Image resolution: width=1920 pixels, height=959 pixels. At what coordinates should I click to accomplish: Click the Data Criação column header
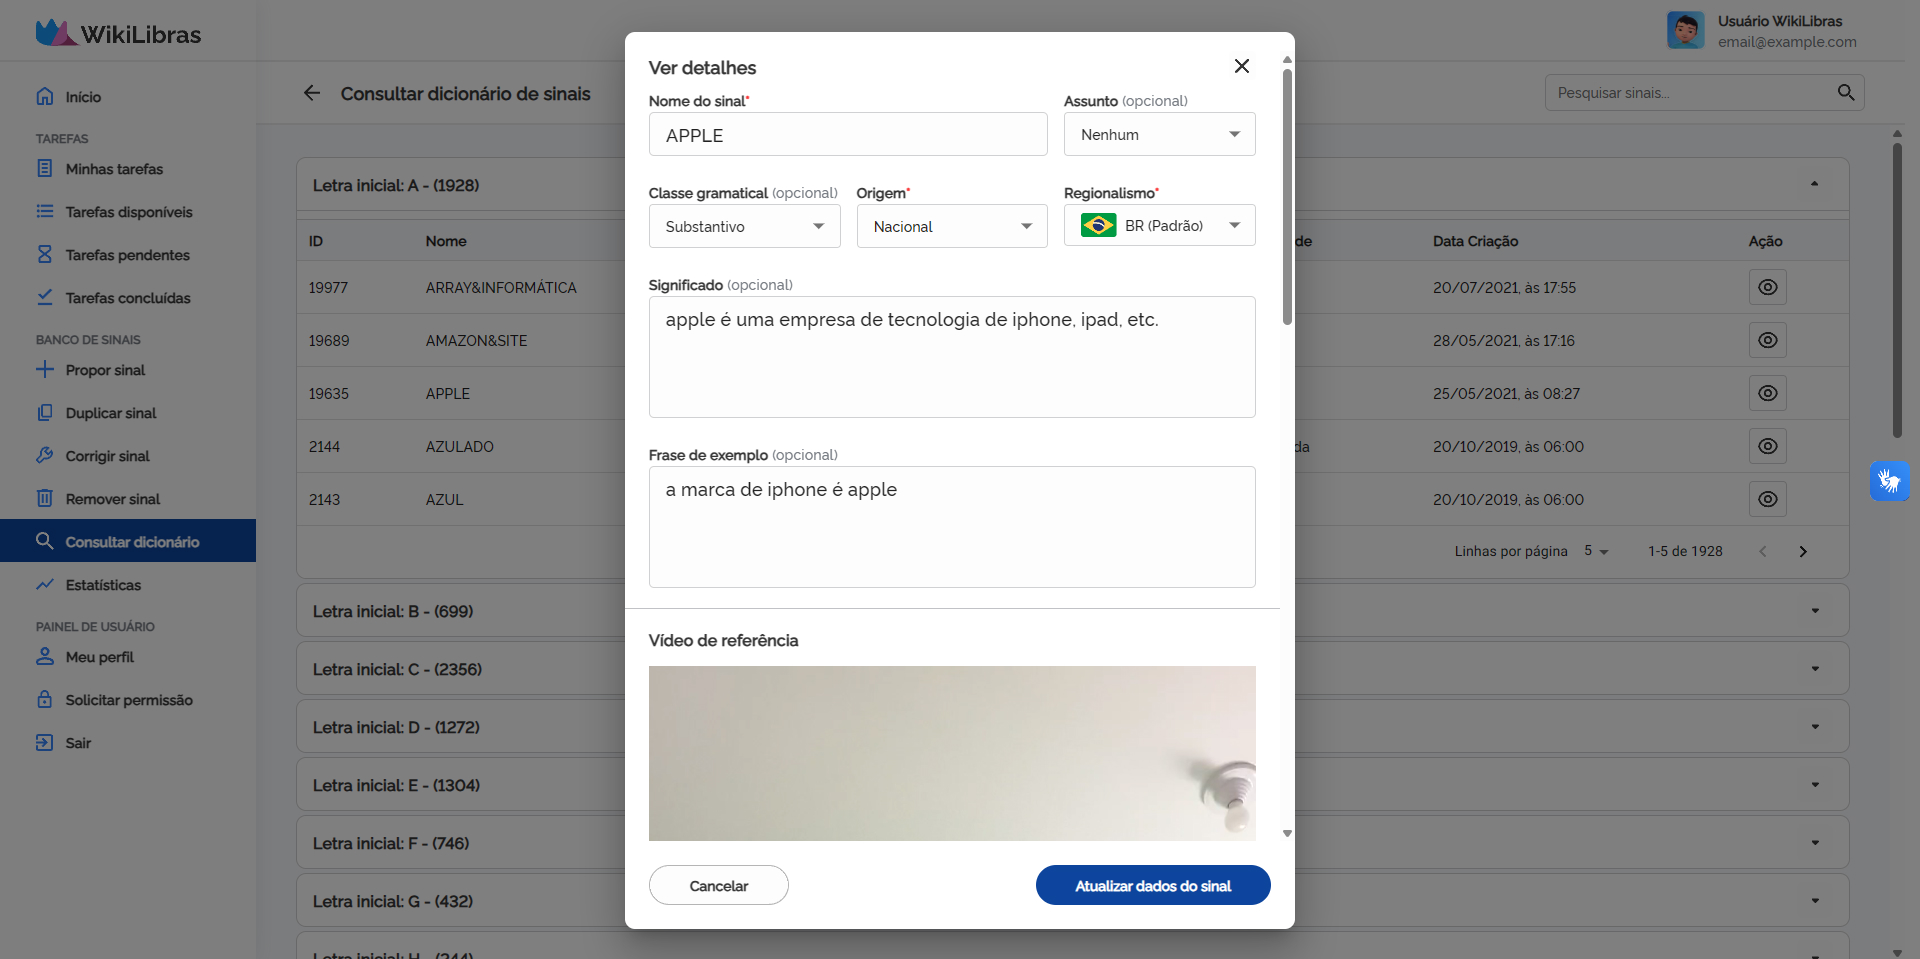(1475, 241)
